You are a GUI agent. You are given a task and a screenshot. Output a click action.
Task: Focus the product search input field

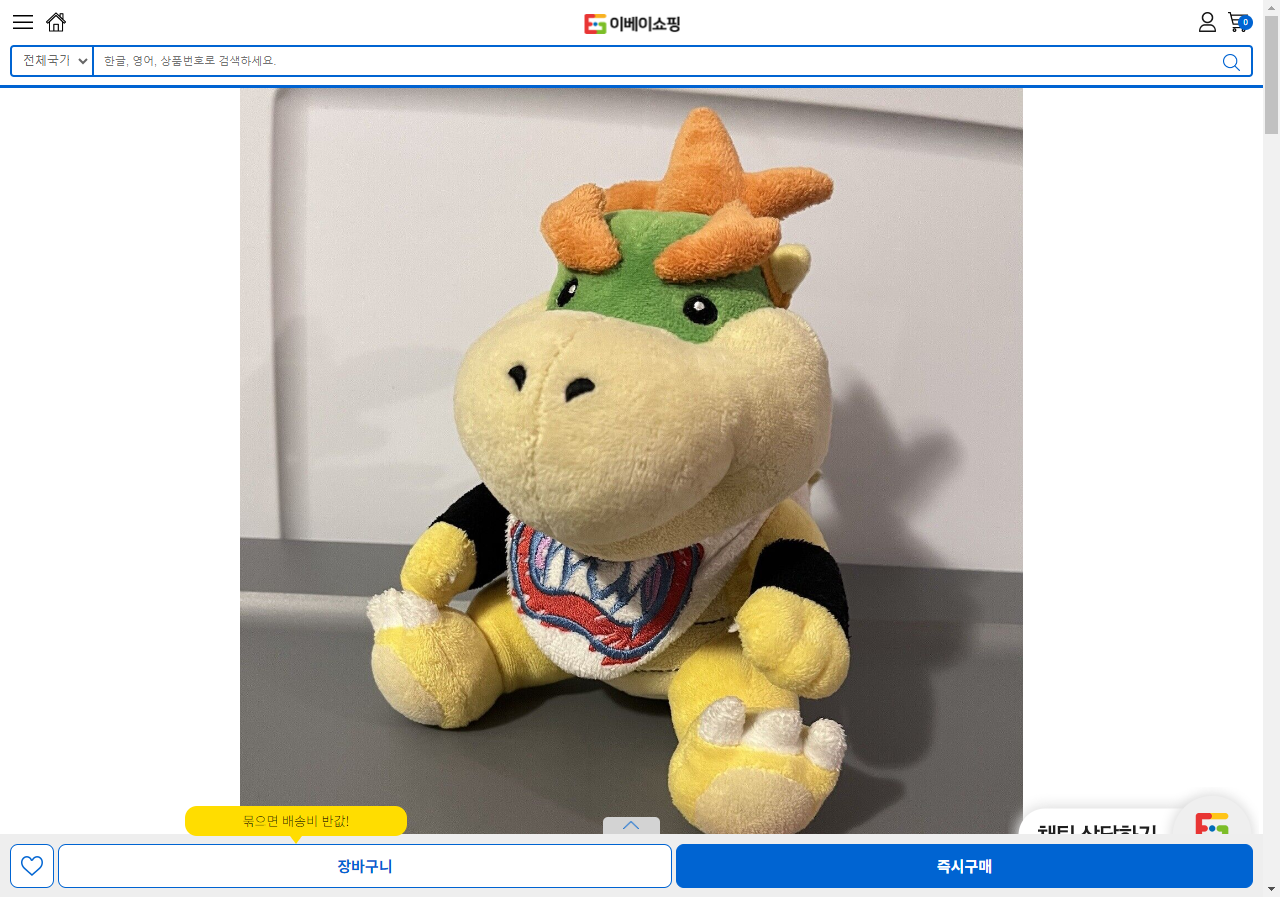[x=654, y=61]
